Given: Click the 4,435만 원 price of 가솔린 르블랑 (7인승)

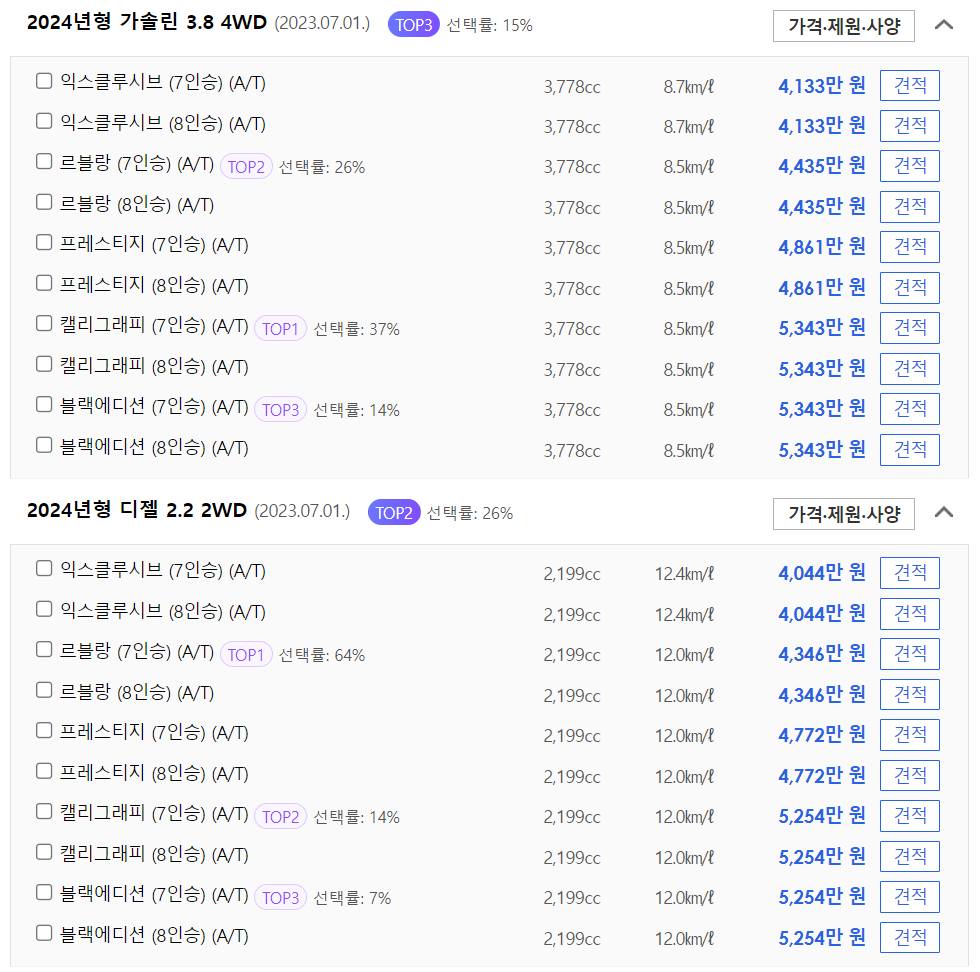Looking at the screenshot, I should (x=822, y=166).
